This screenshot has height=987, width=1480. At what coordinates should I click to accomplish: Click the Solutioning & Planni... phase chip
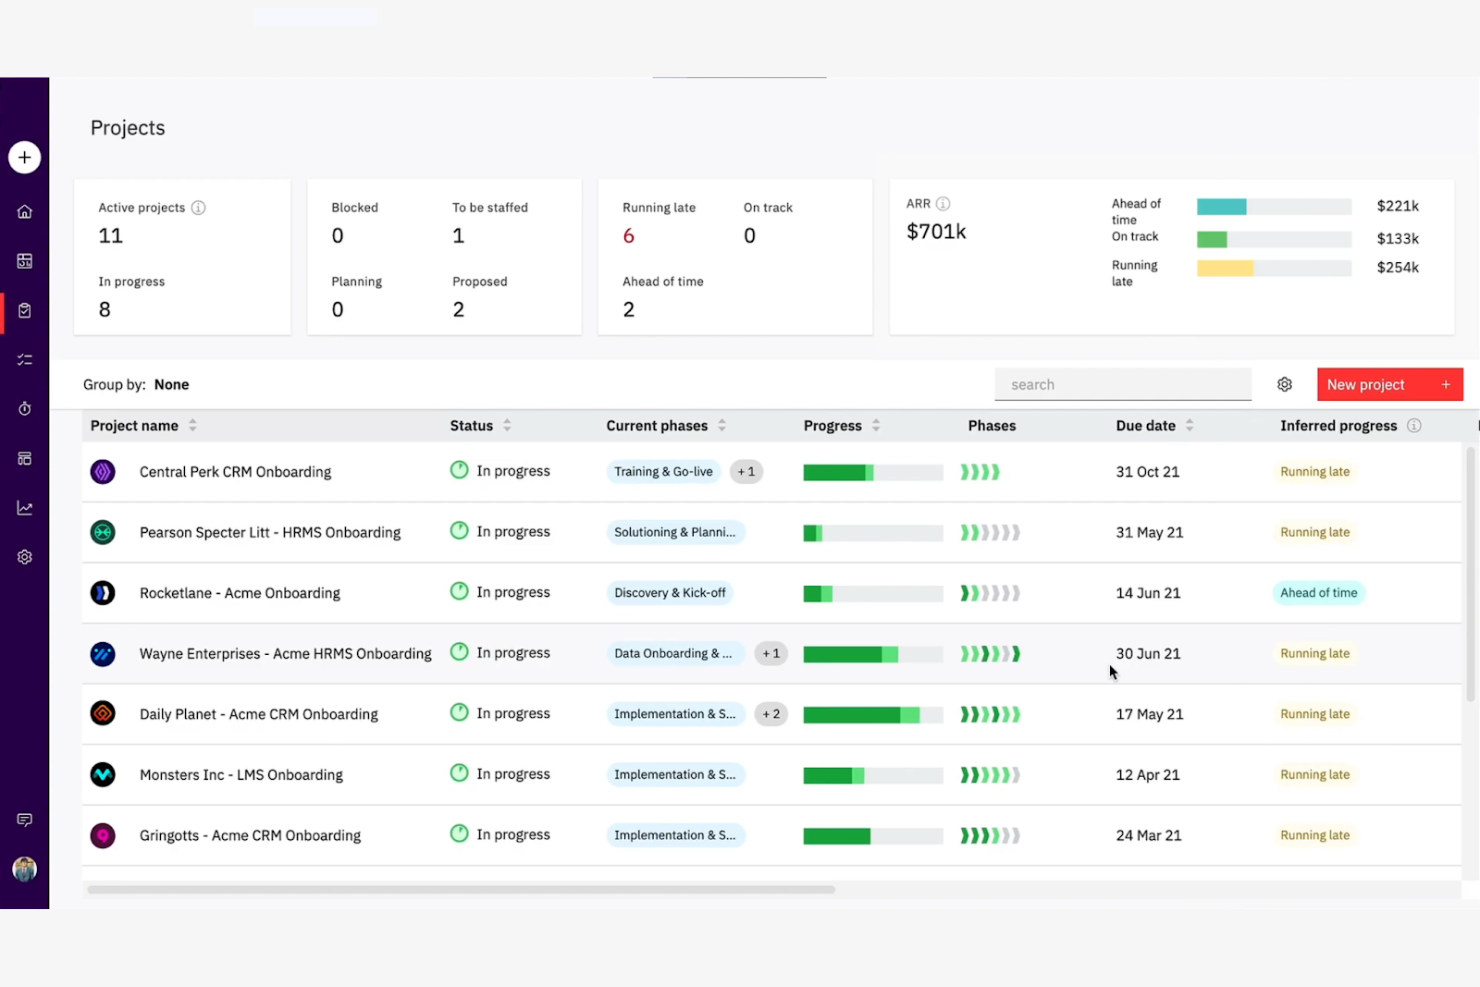(675, 532)
